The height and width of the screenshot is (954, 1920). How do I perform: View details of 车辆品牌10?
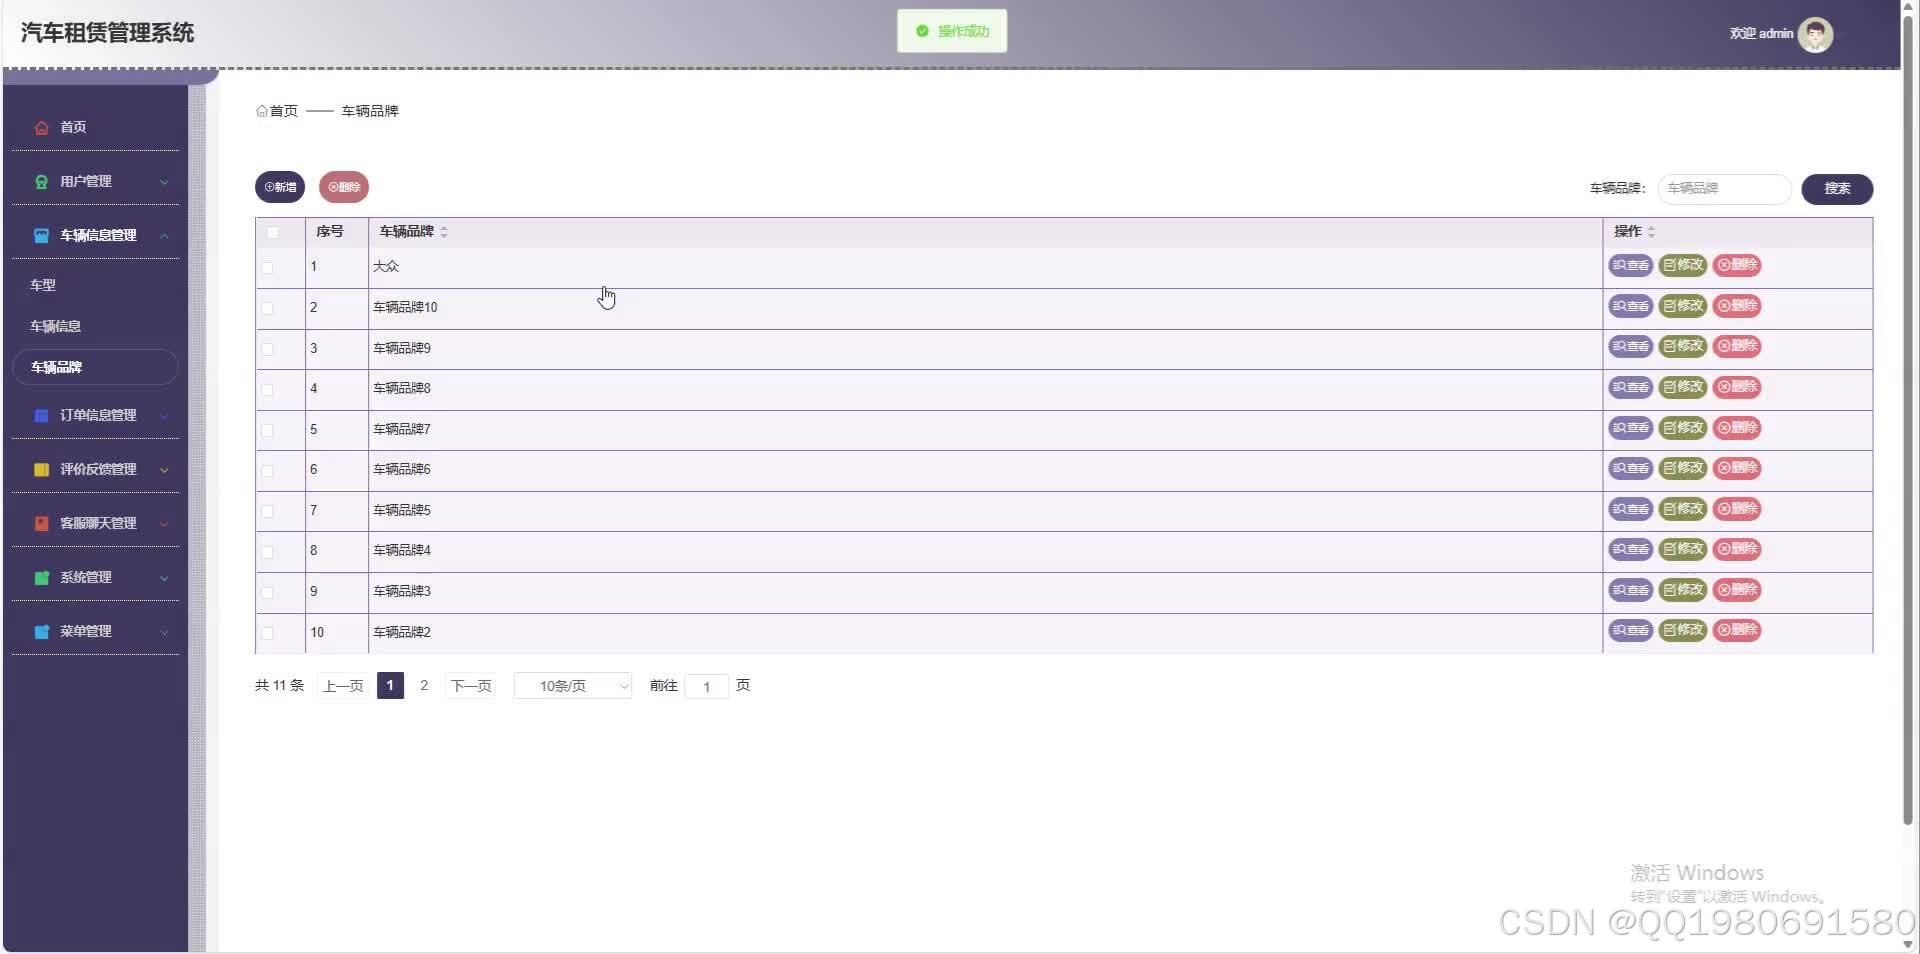click(1630, 306)
